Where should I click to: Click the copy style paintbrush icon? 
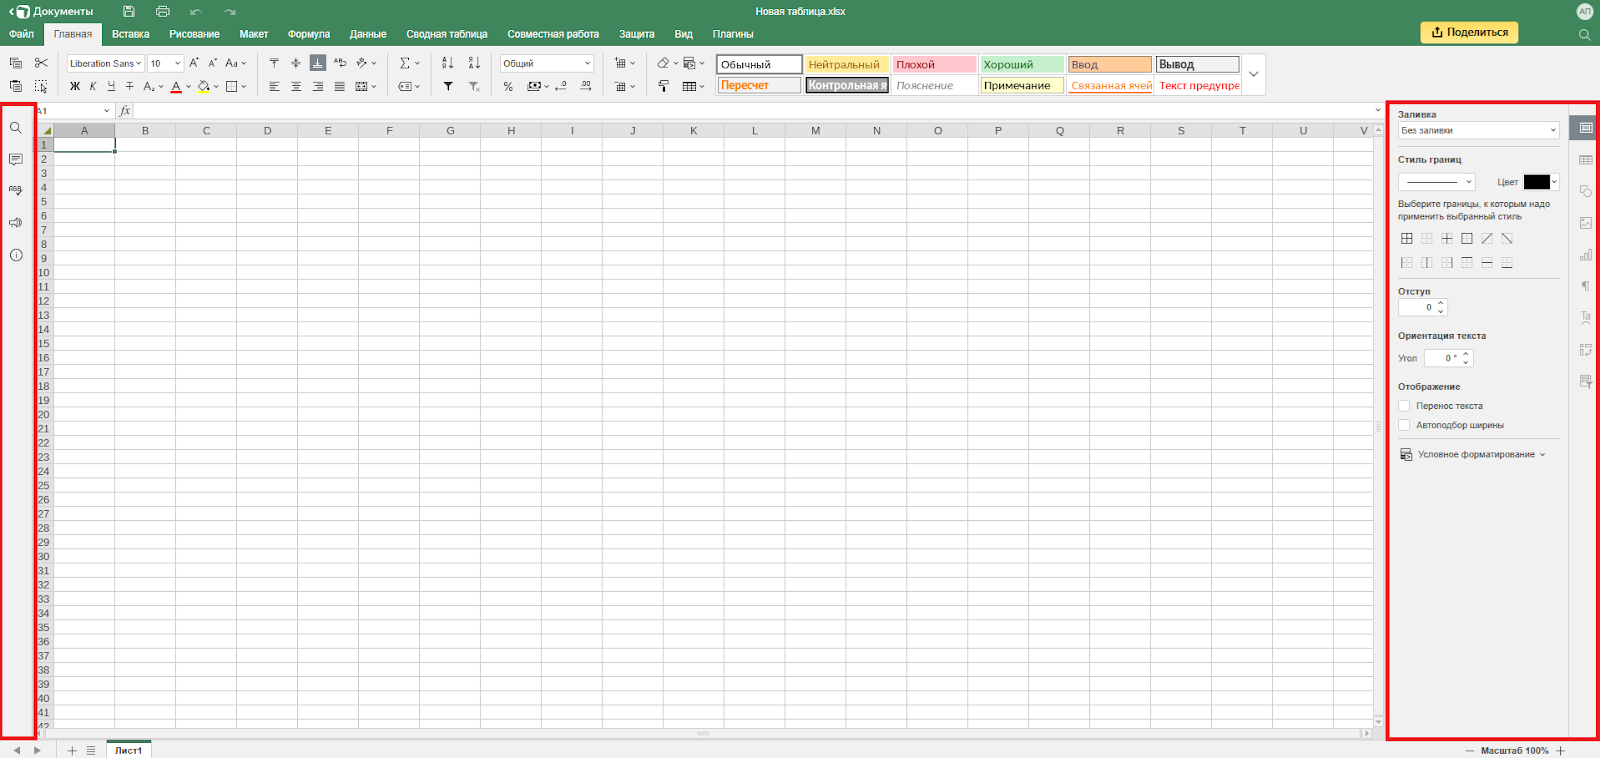[664, 86]
